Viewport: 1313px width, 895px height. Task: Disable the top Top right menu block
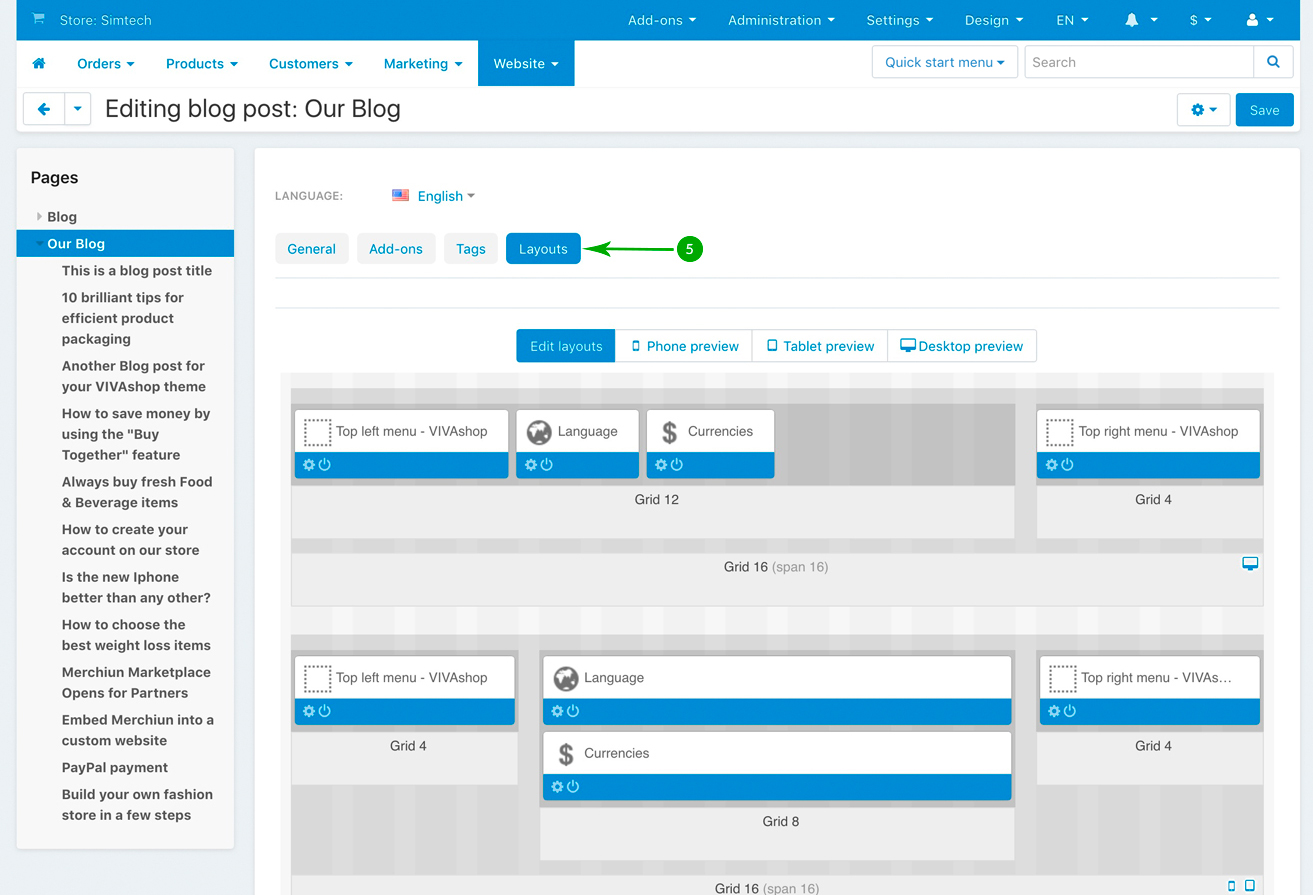[x=1067, y=465]
